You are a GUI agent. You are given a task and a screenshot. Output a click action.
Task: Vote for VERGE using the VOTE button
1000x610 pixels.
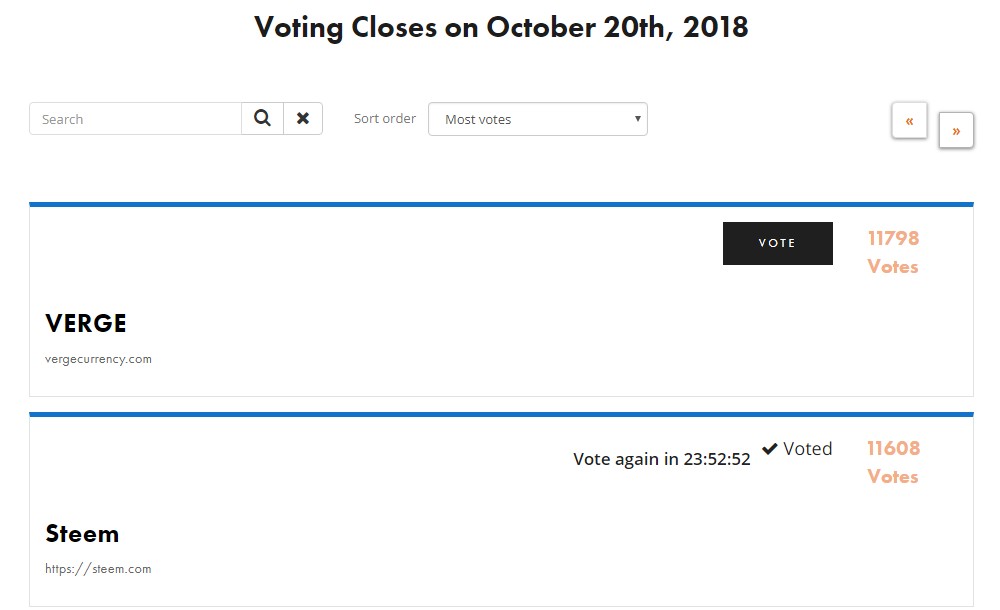coord(777,243)
